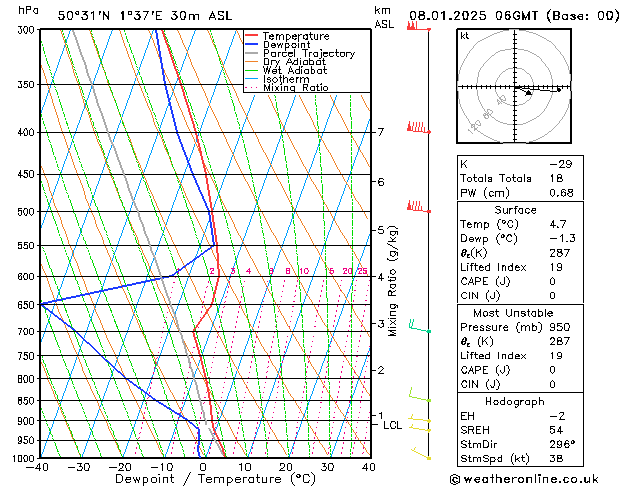This screenshot has height=486, width=629.
Task: Click the 'hPa' axis unit label
Action: [28, 10]
